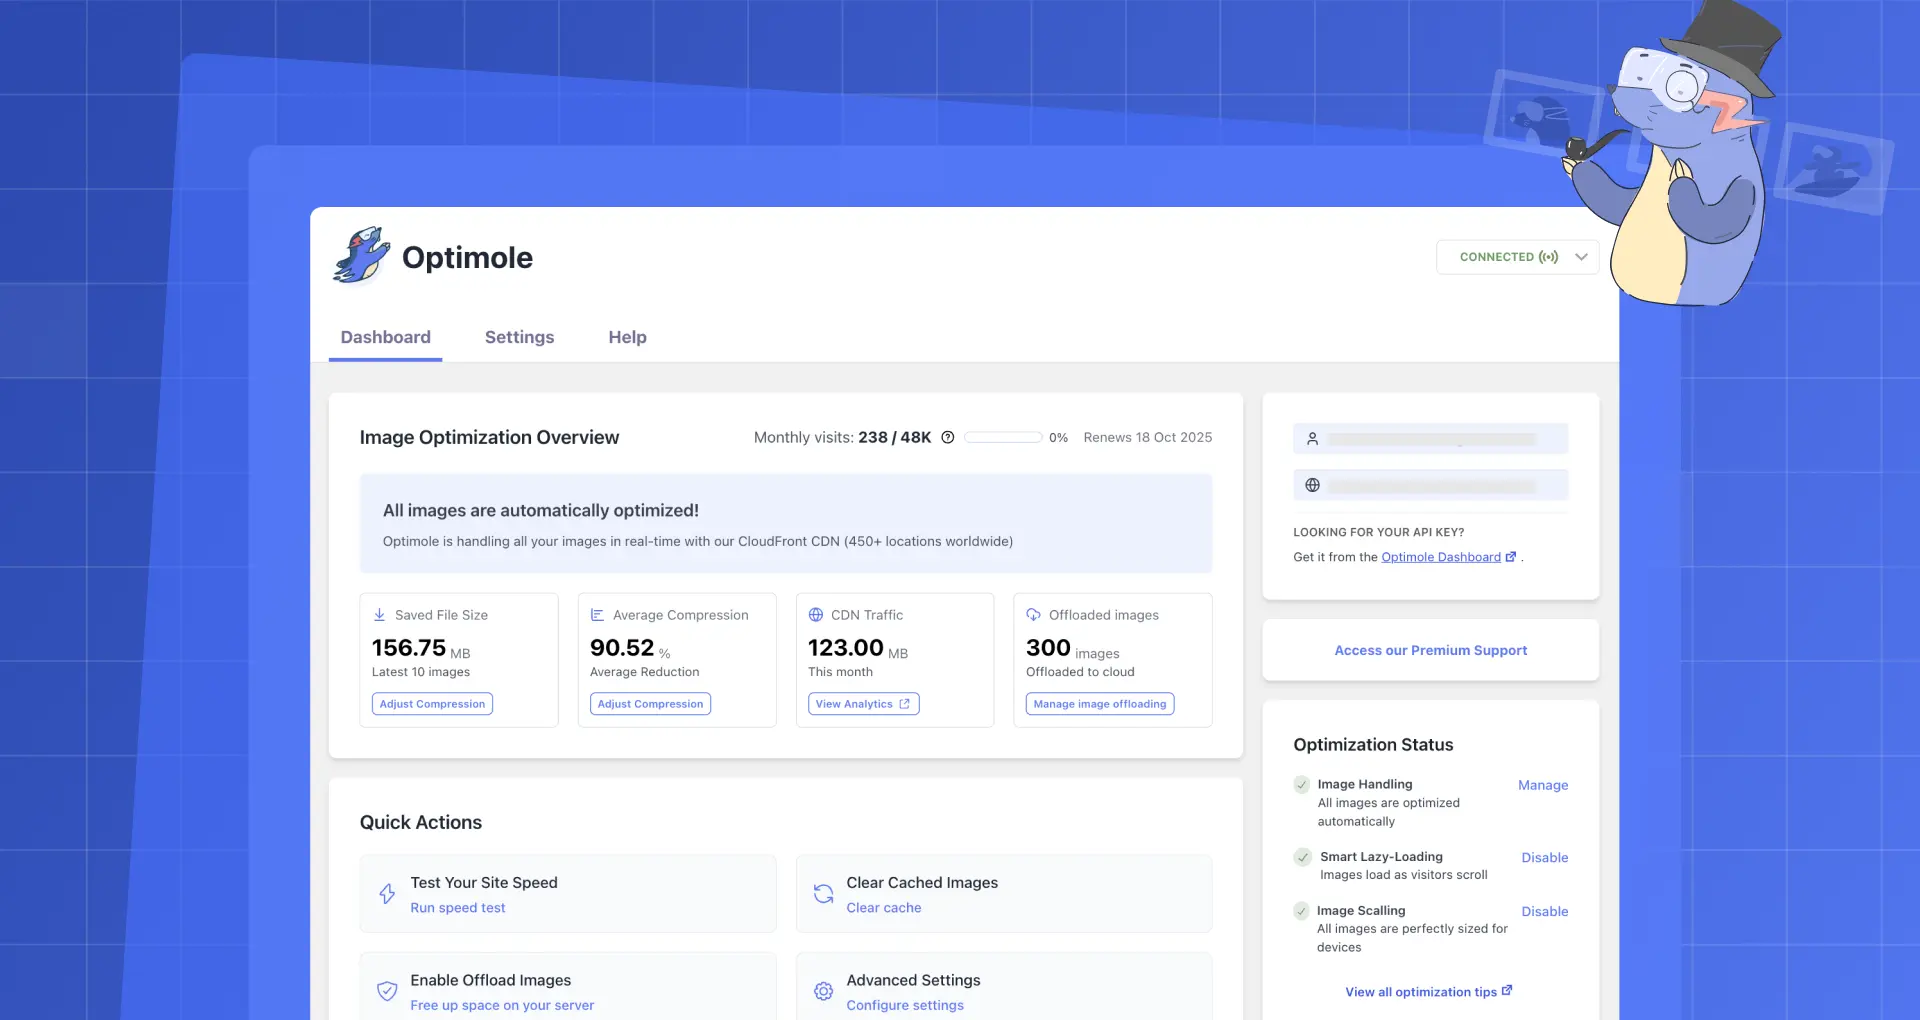Click the Optimole mole logo
Viewport: 1920px width, 1020px height.
tap(361, 256)
